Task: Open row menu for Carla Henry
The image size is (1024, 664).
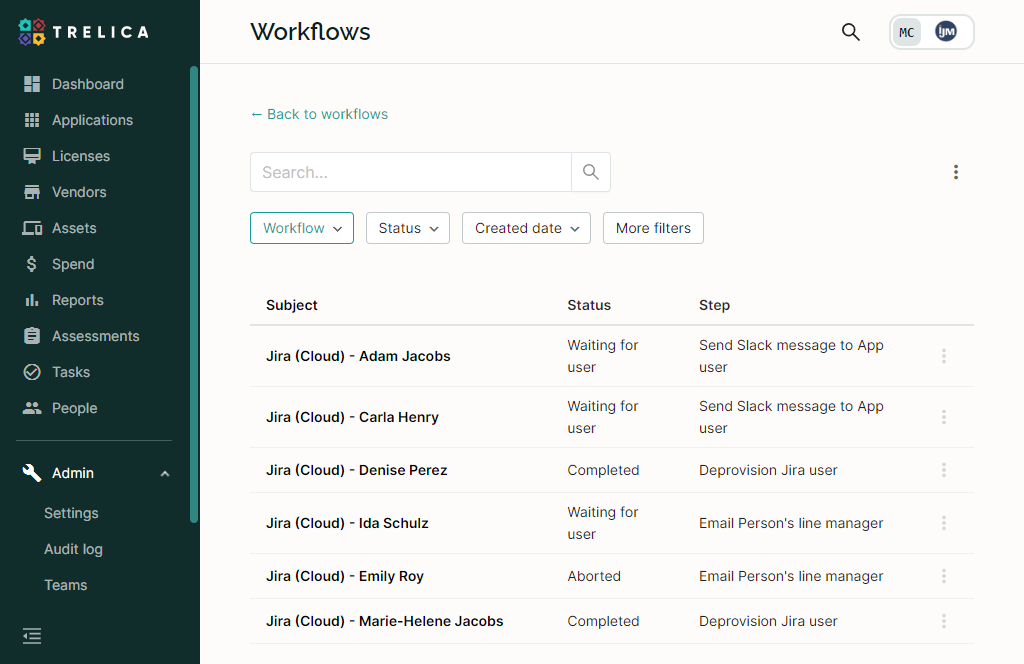Action: [944, 417]
